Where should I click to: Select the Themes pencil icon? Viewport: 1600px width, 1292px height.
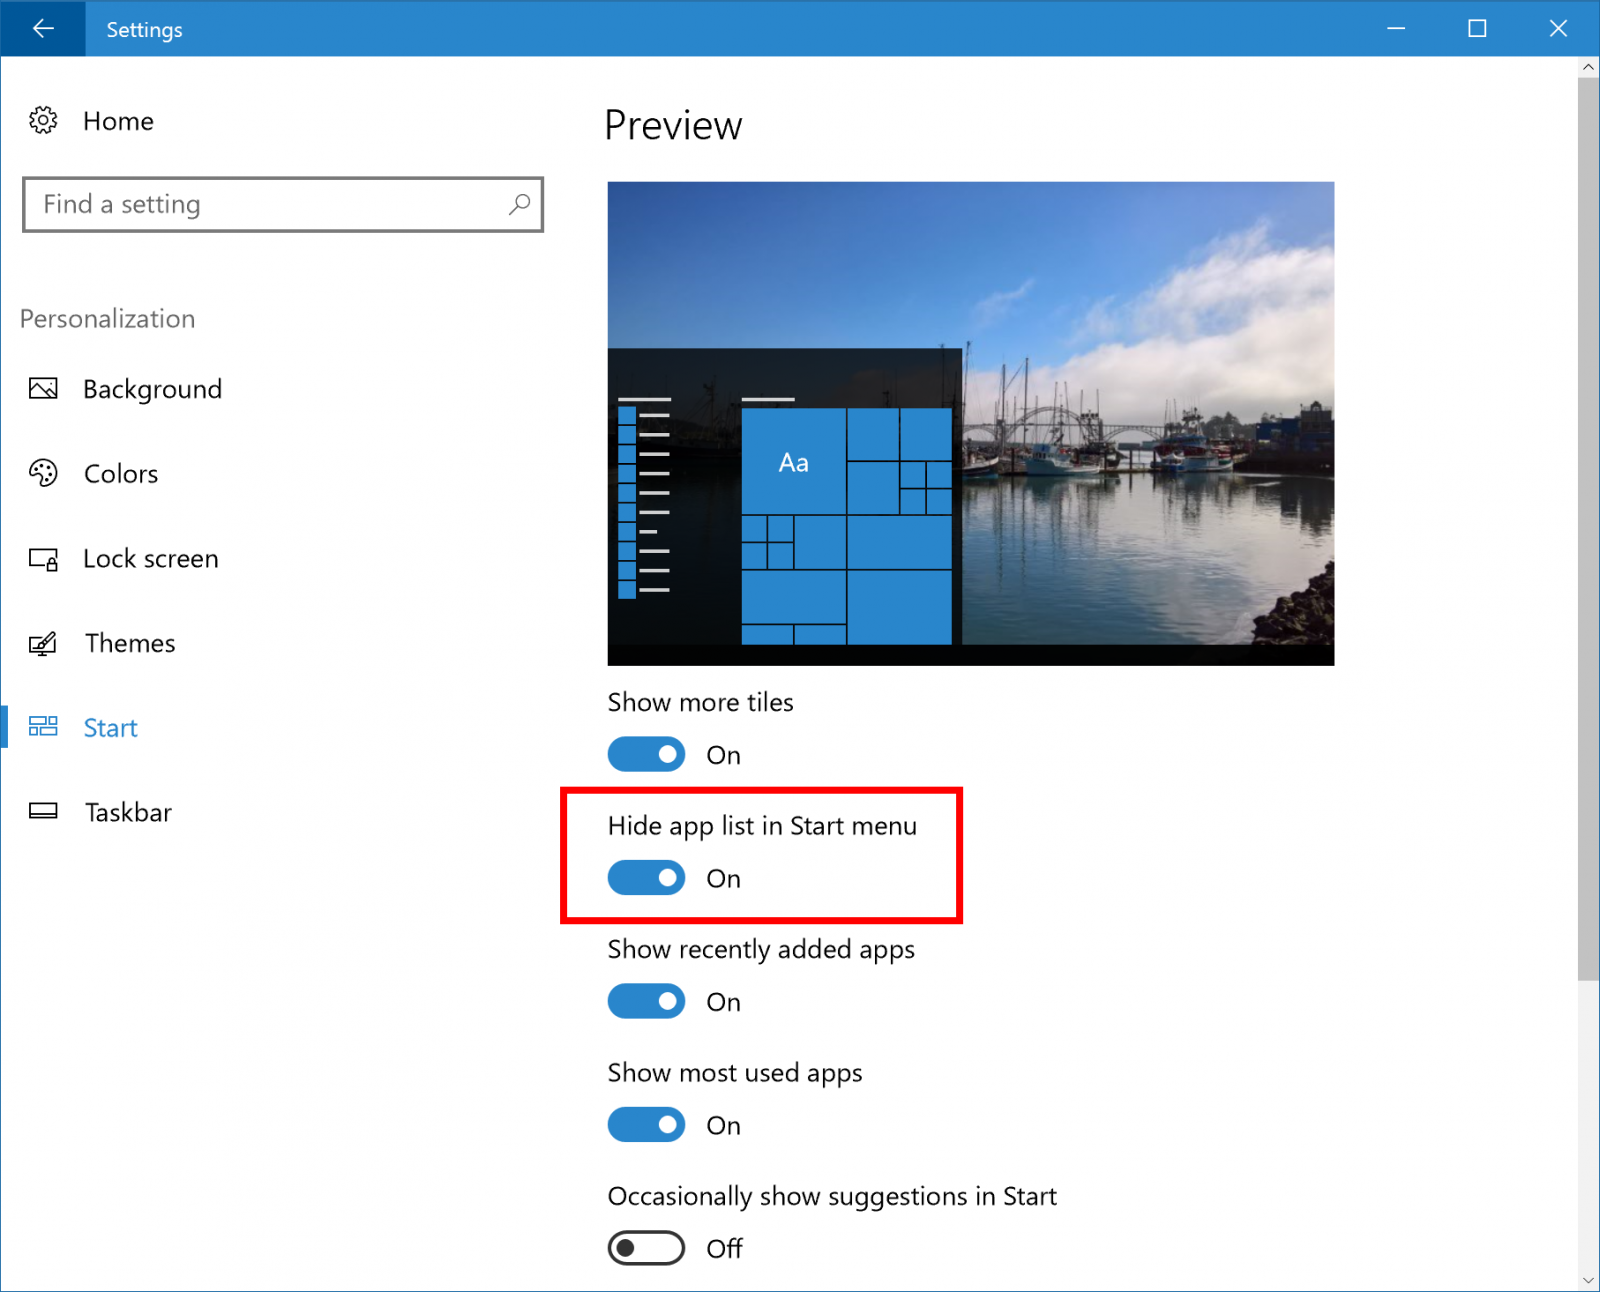click(x=43, y=643)
